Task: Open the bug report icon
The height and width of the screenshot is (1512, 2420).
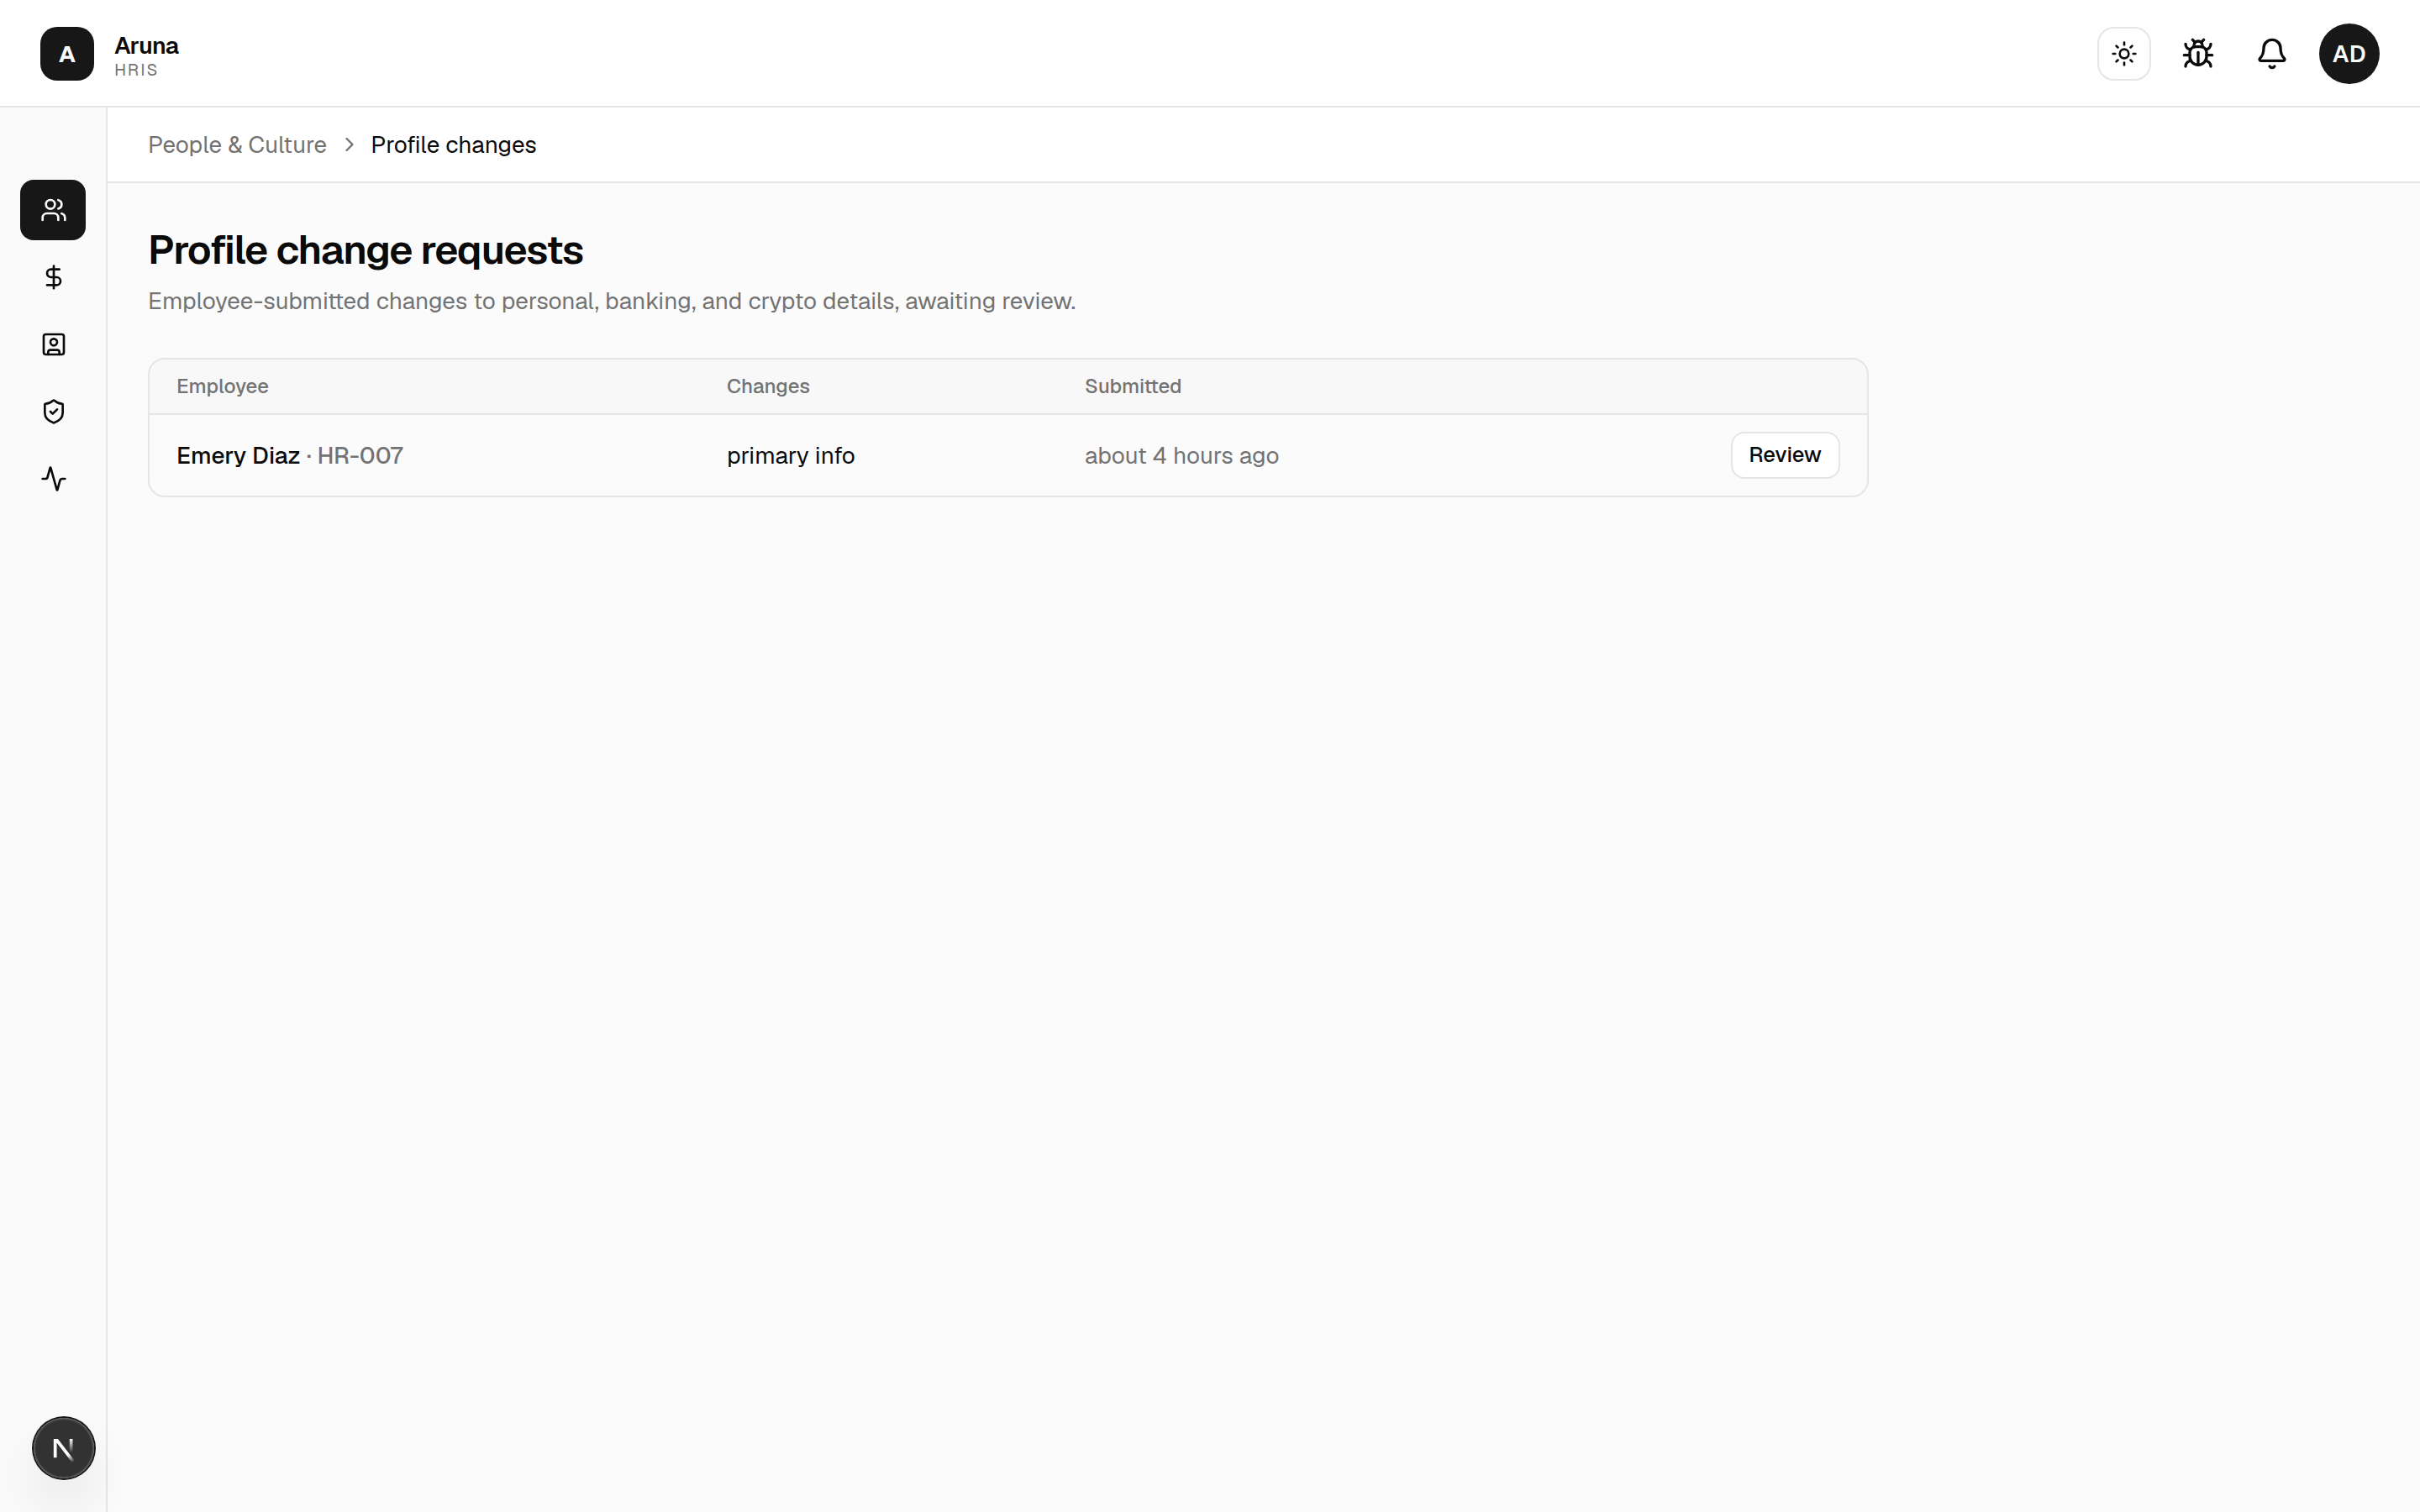Action: (x=2198, y=54)
